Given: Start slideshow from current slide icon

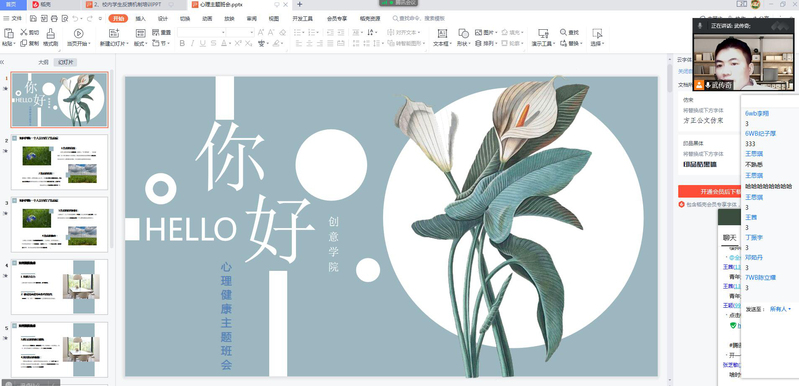Looking at the screenshot, I should coord(78,34).
